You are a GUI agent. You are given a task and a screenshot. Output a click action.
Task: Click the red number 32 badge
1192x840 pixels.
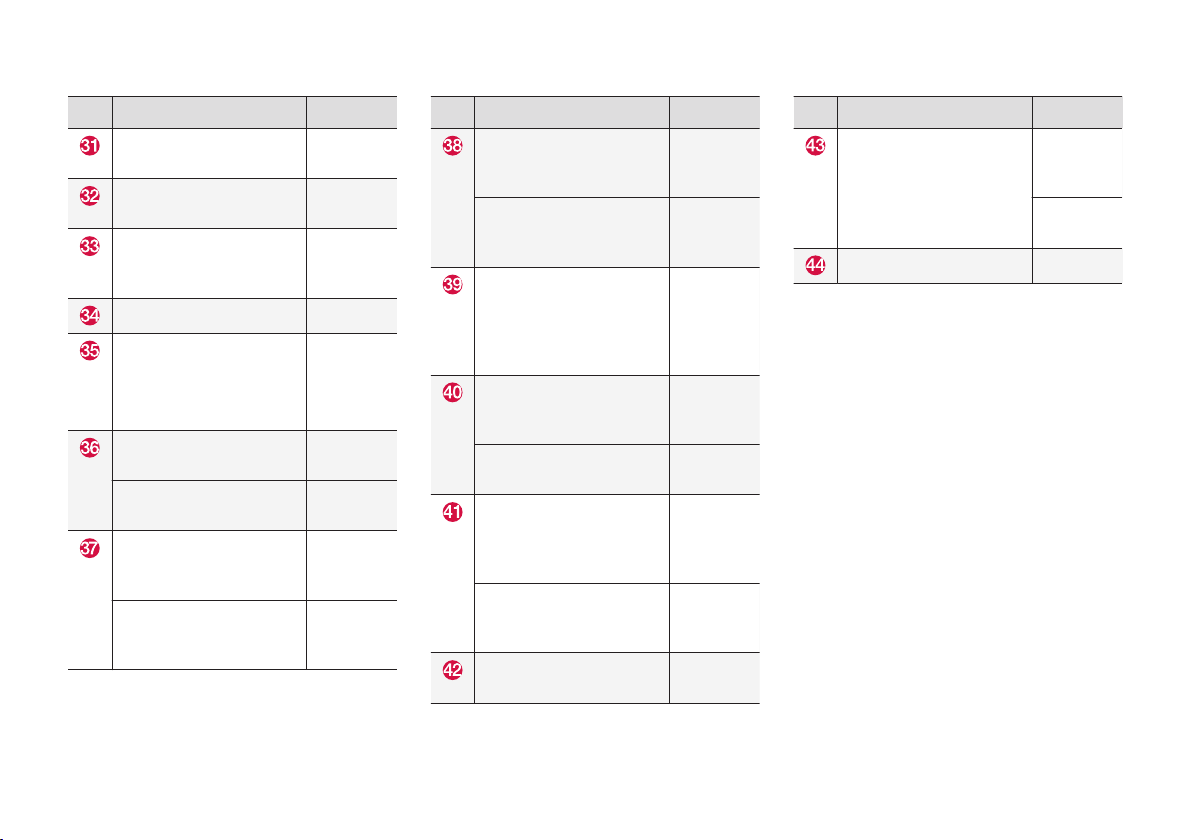90,195
